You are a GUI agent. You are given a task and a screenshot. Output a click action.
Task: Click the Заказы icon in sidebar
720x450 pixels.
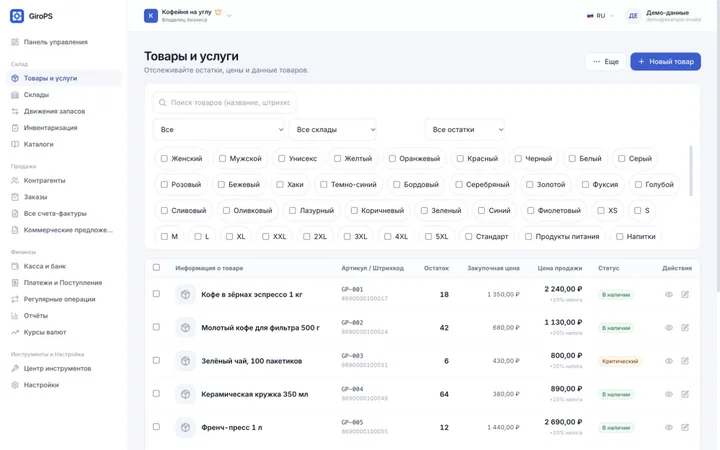click(x=15, y=197)
